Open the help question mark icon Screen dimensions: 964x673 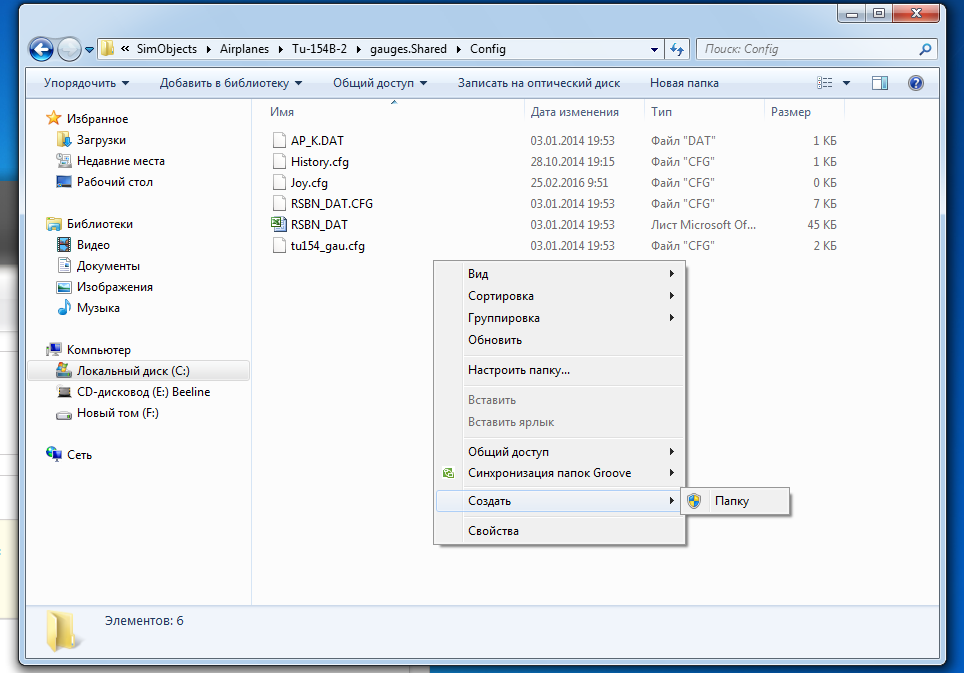(x=915, y=83)
